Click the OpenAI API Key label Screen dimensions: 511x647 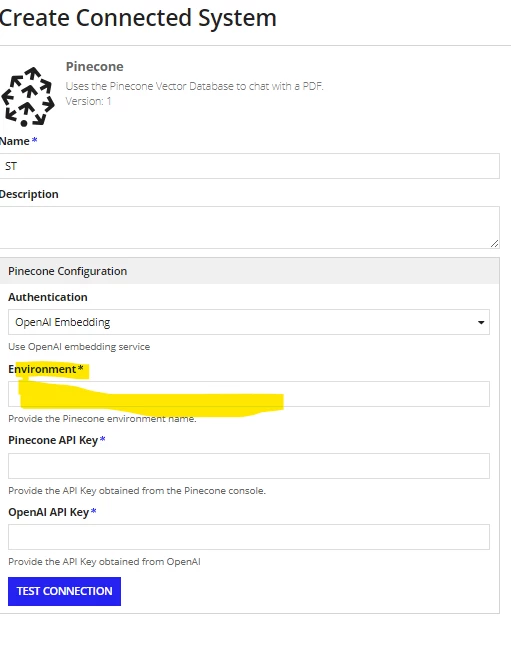pyautogui.click(x=52, y=512)
